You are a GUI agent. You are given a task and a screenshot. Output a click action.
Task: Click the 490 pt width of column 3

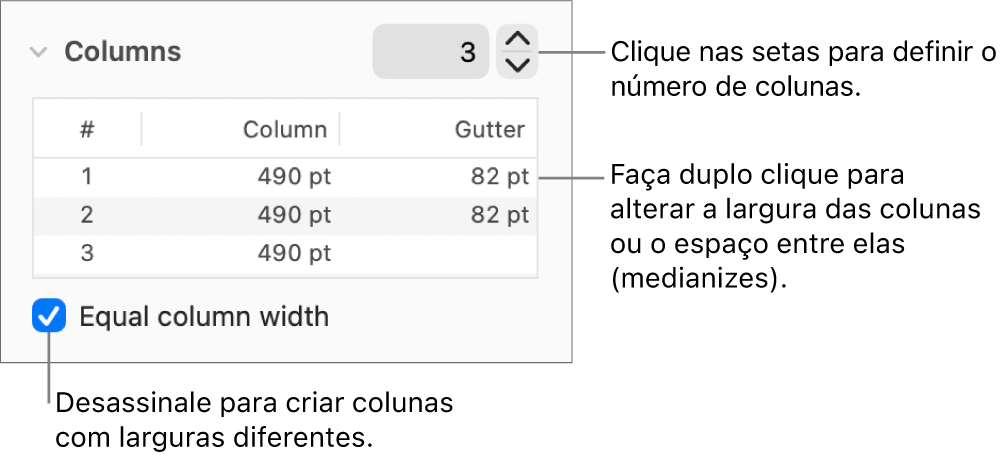(294, 253)
